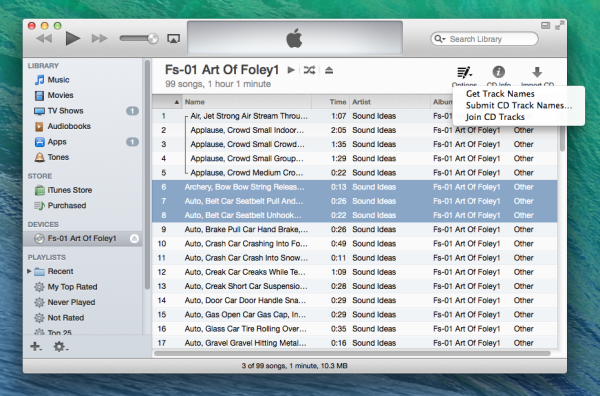Eject the CD from the header
The height and width of the screenshot is (396, 600).
coord(329,70)
